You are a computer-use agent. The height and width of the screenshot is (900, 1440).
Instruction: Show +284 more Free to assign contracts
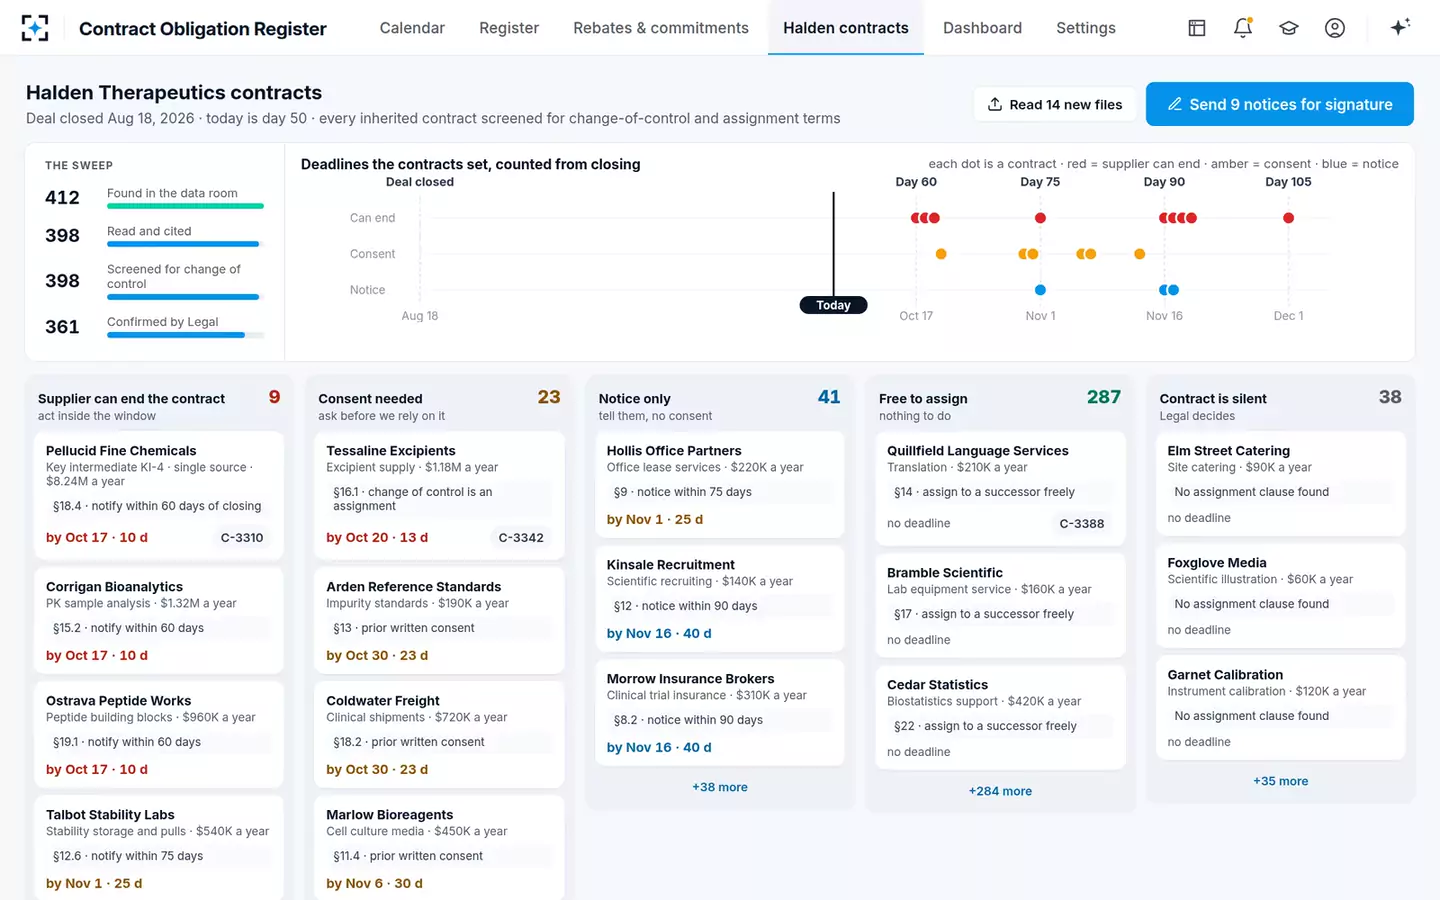1000,791
